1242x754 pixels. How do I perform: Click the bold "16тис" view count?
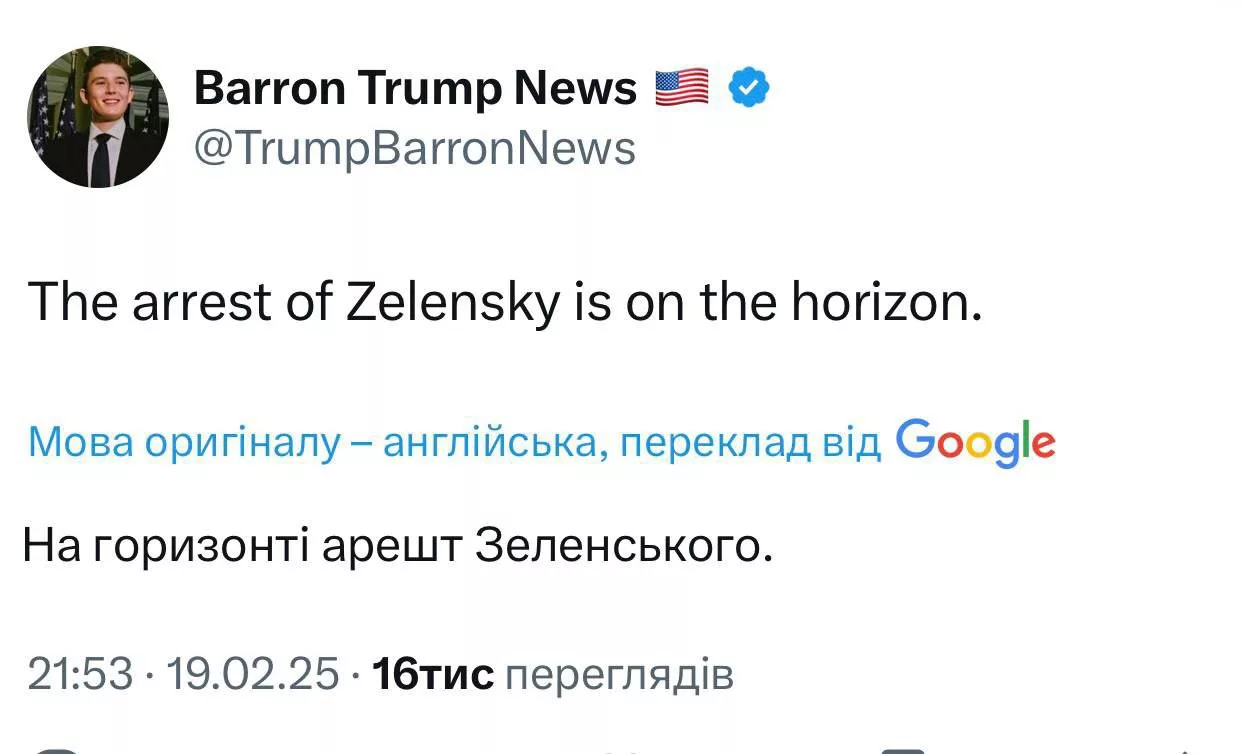coord(432,674)
